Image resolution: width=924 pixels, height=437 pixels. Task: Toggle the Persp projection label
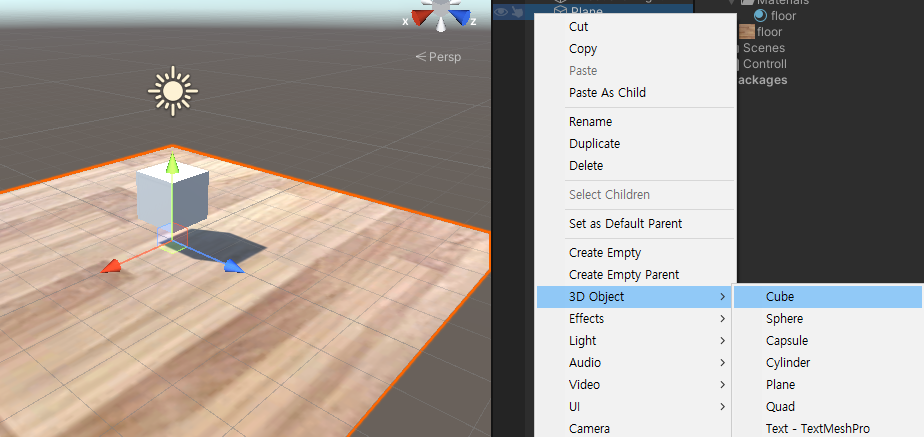point(438,57)
